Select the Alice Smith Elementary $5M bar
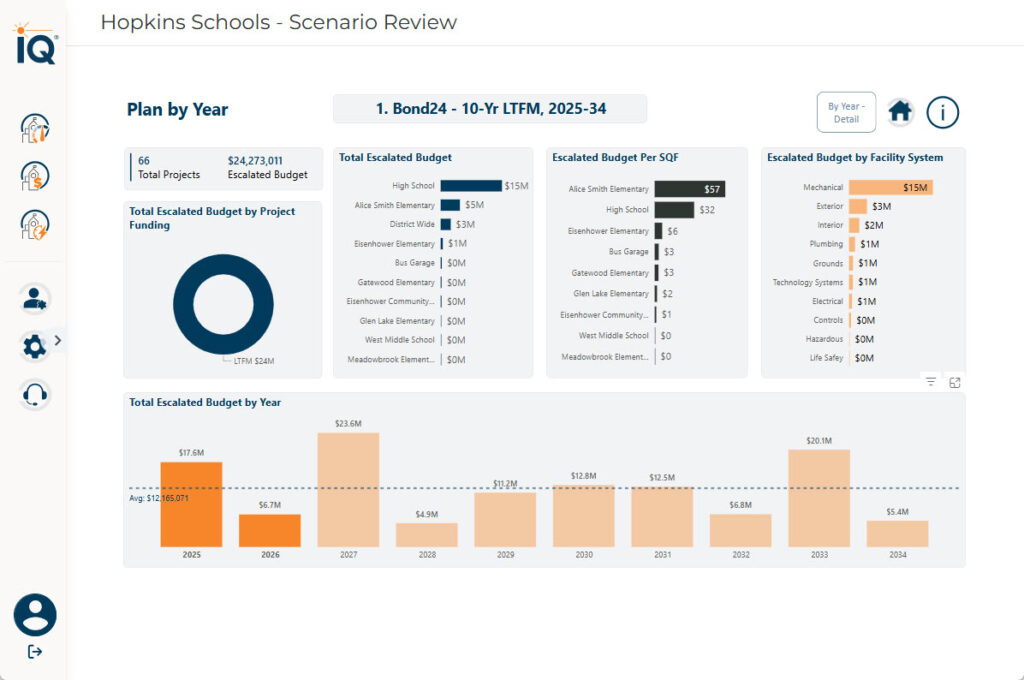The height and width of the screenshot is (680, 1024). (x=451, y=205)
